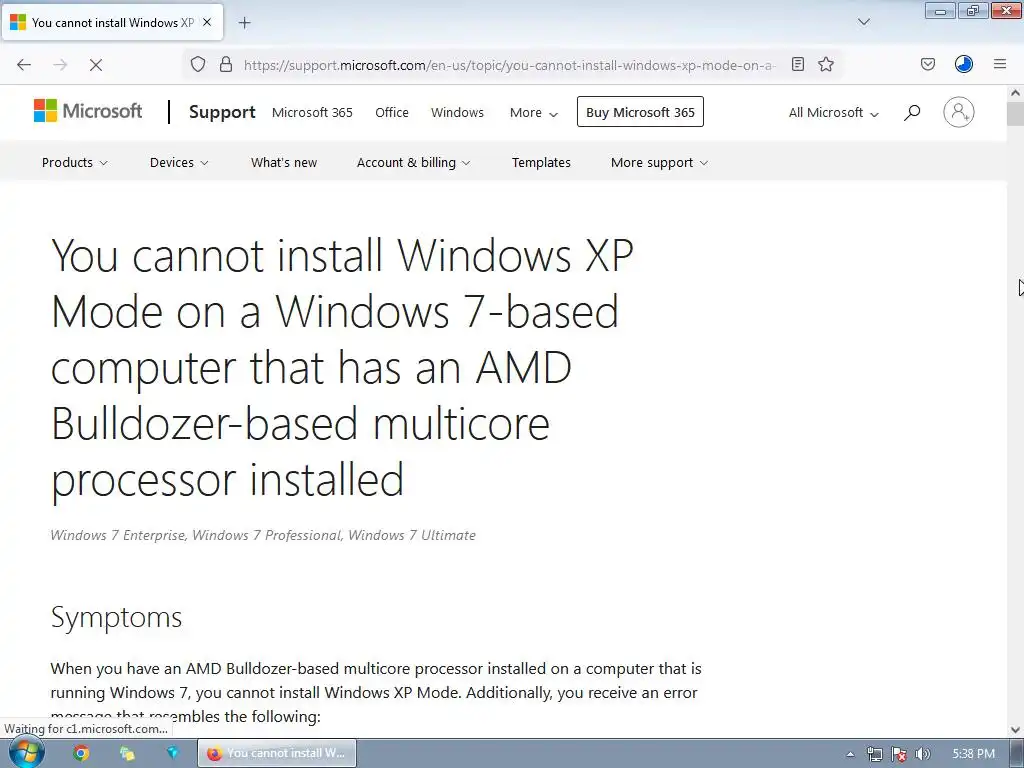The image size is (1024, 768).
Task: Go back with the back arrow
Action: pyautogui.click(x=24, y=65)
